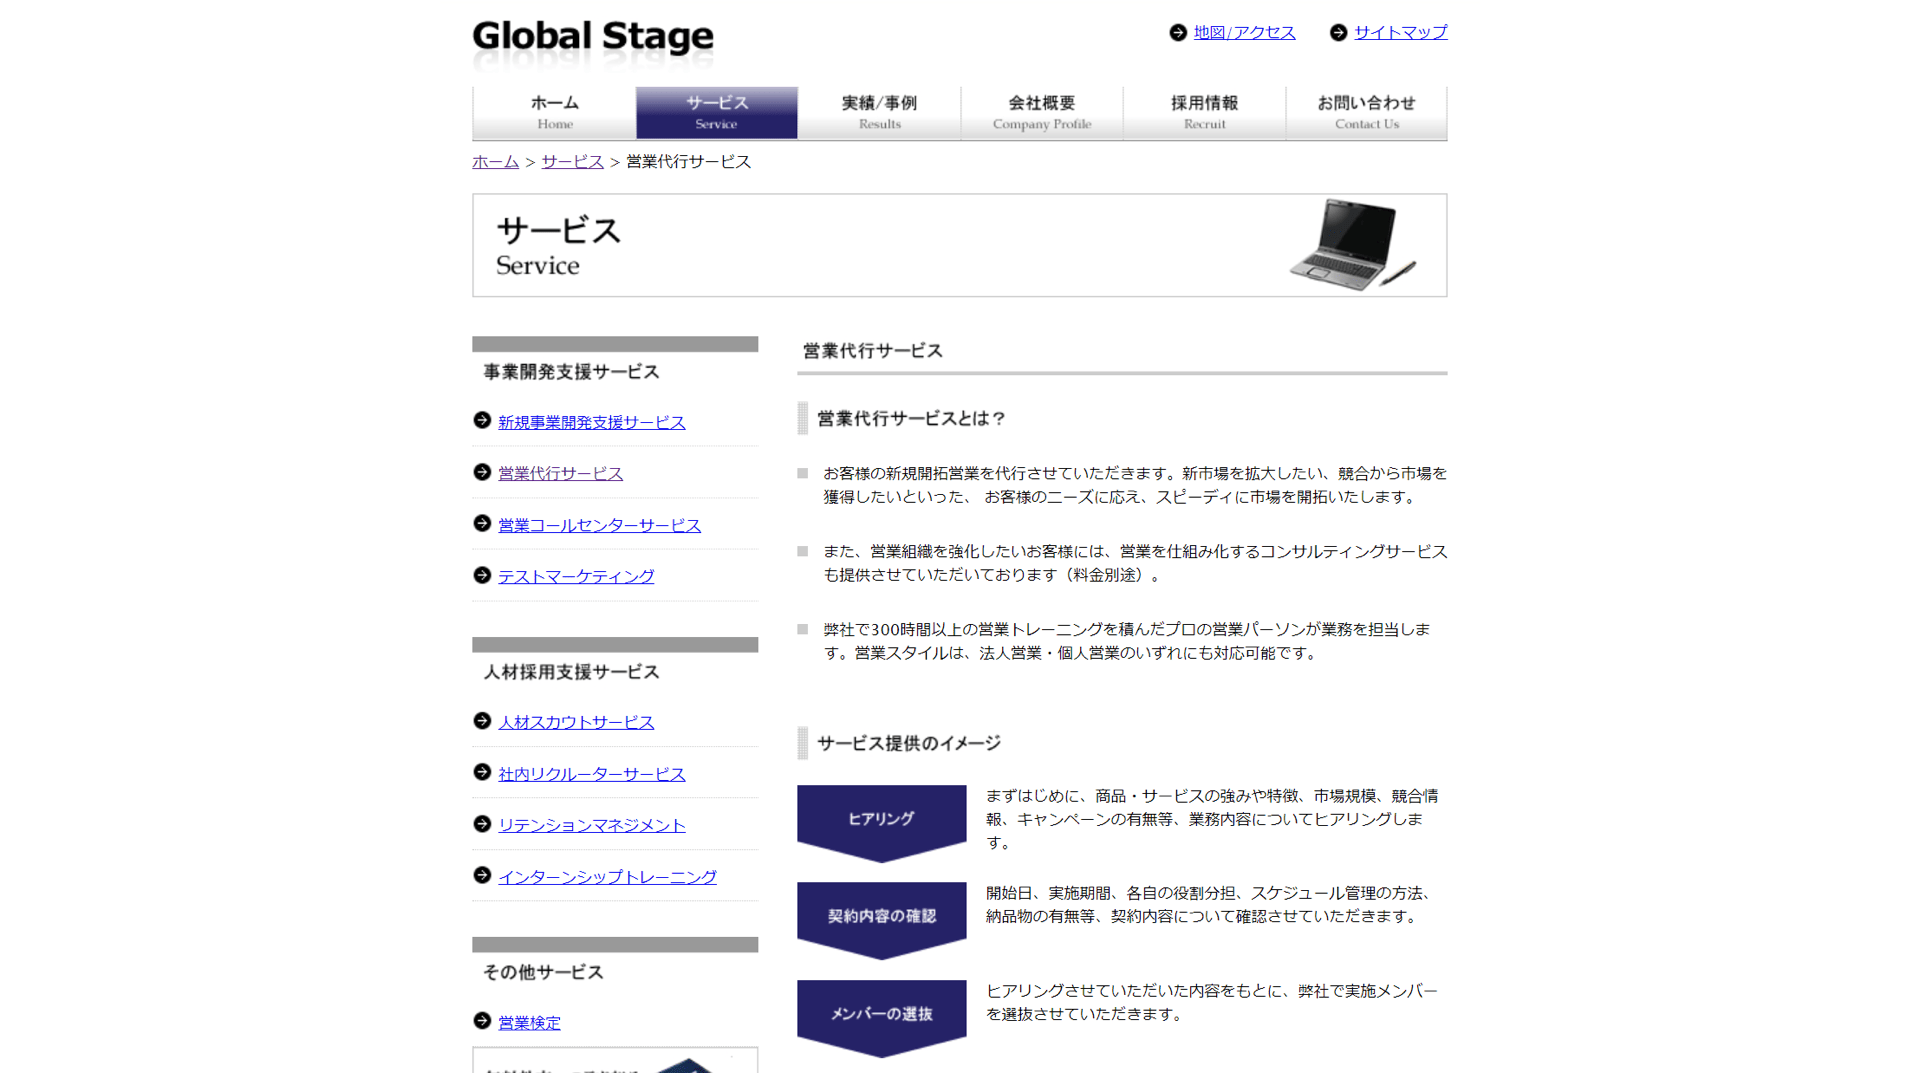Screen dimensions: 1920x1073
Task: Go to 採用情報 Recruit tab
Action: (x=1204, y=112)
